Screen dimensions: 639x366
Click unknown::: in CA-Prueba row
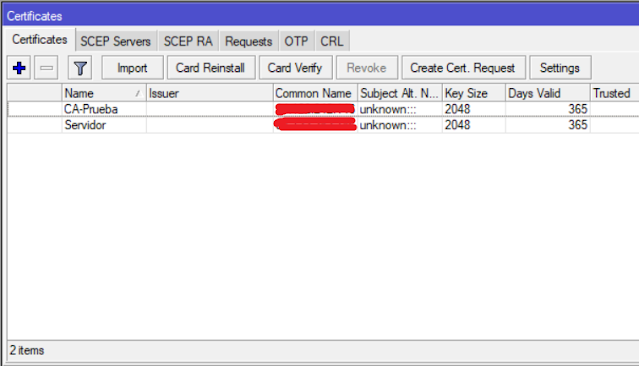(388, 109)
